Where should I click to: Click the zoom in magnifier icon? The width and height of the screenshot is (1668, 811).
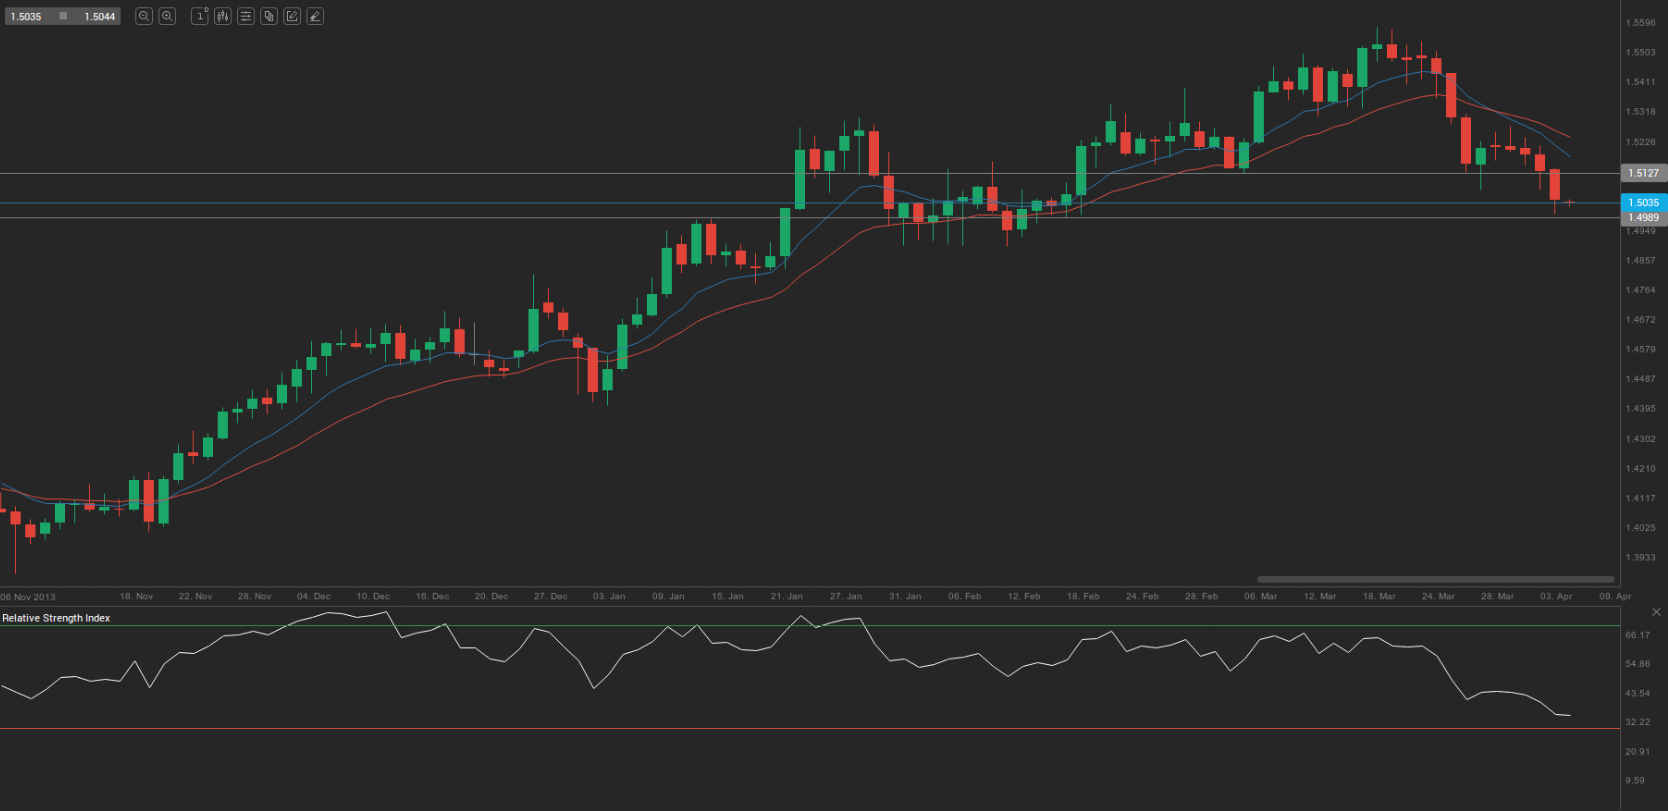[x=167, y=16]
